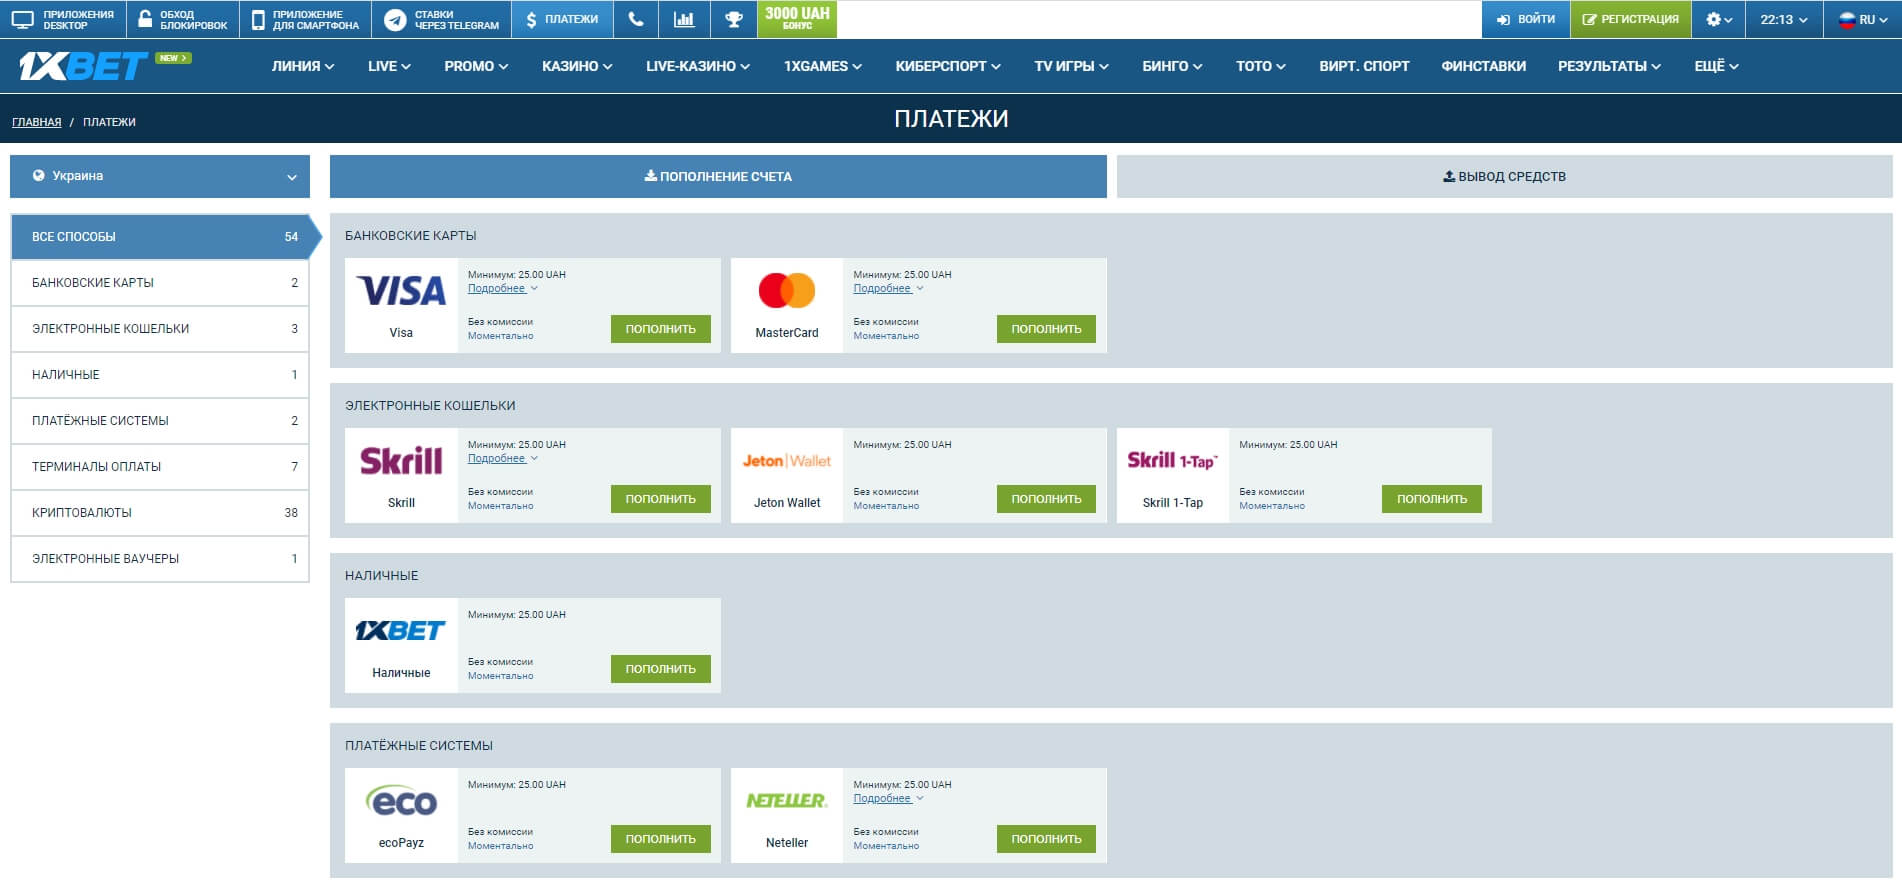Expand Подробнее for Skrill
The height and width of the screenshot is (890, 1902).
[502, 458]
